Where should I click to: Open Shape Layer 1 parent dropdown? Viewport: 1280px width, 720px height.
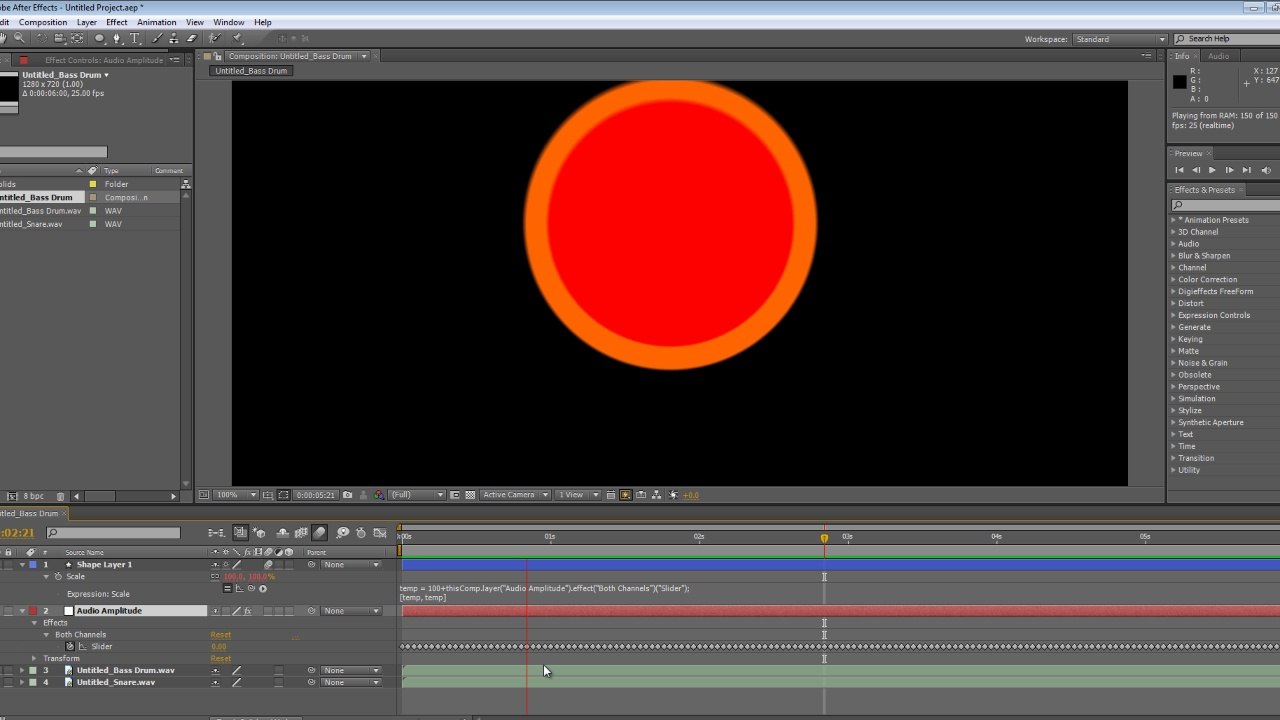coord(351,565)
